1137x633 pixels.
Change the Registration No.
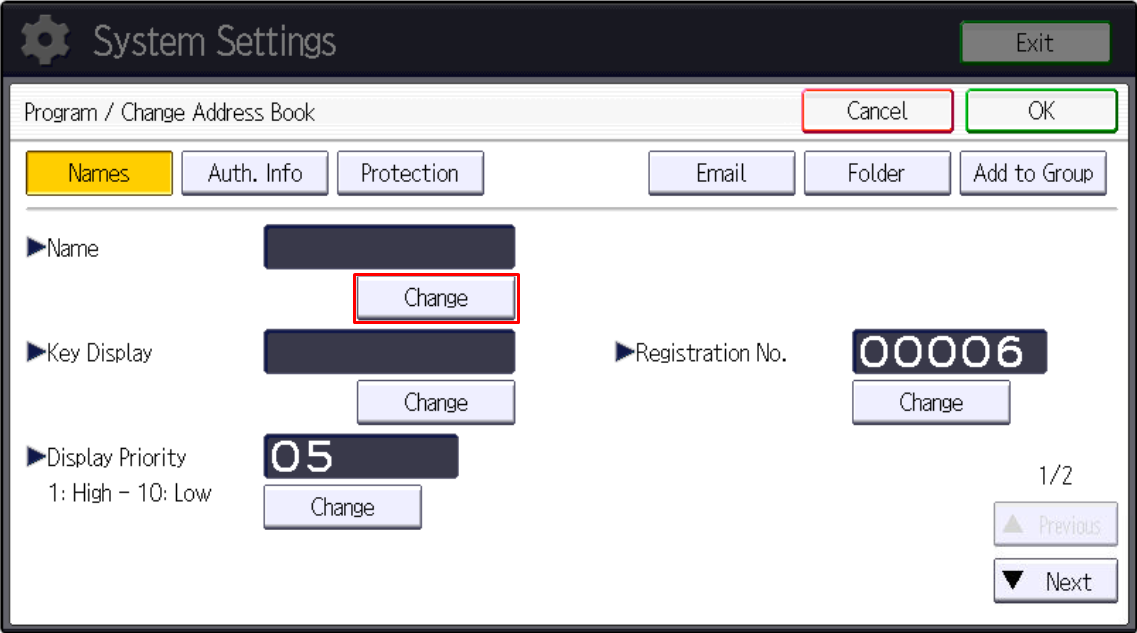[x=930, y=402]
